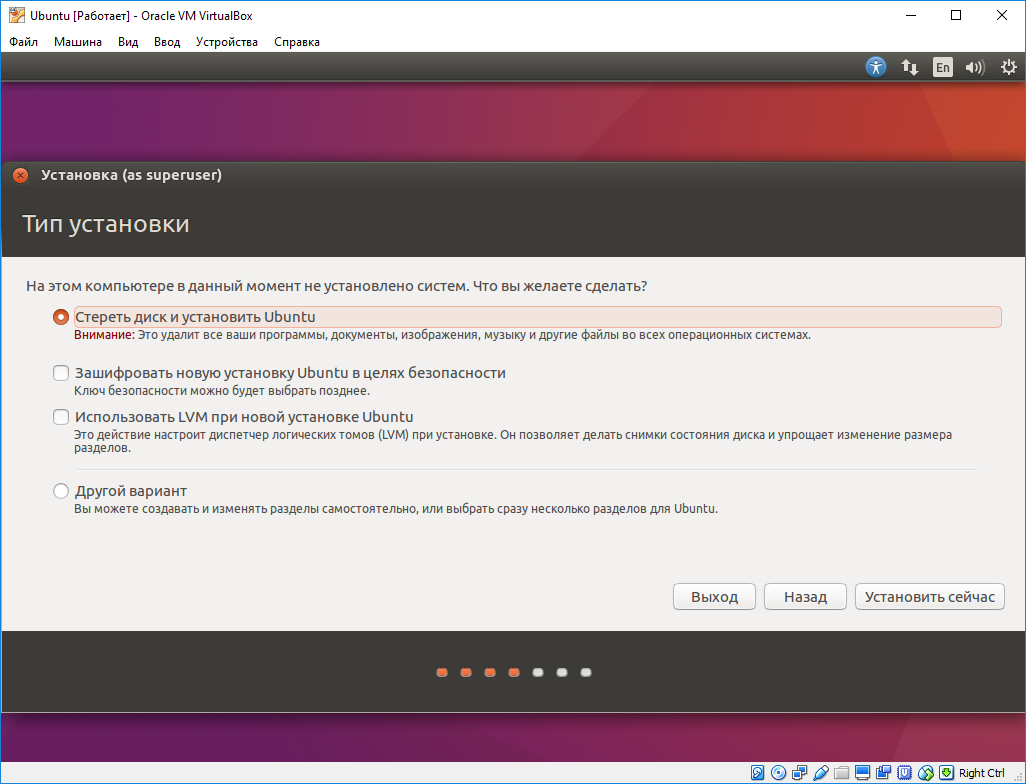The width and height of the screenshot is (1026, 784).
Task: Click the hard disk activity status icon
Action: [757, 773]
